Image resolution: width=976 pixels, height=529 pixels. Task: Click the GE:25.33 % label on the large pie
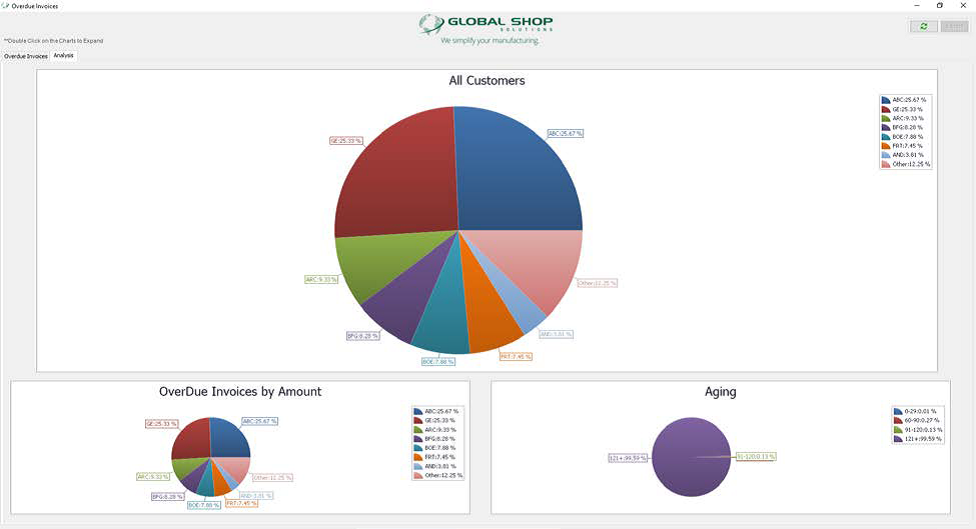click(345, 141)
